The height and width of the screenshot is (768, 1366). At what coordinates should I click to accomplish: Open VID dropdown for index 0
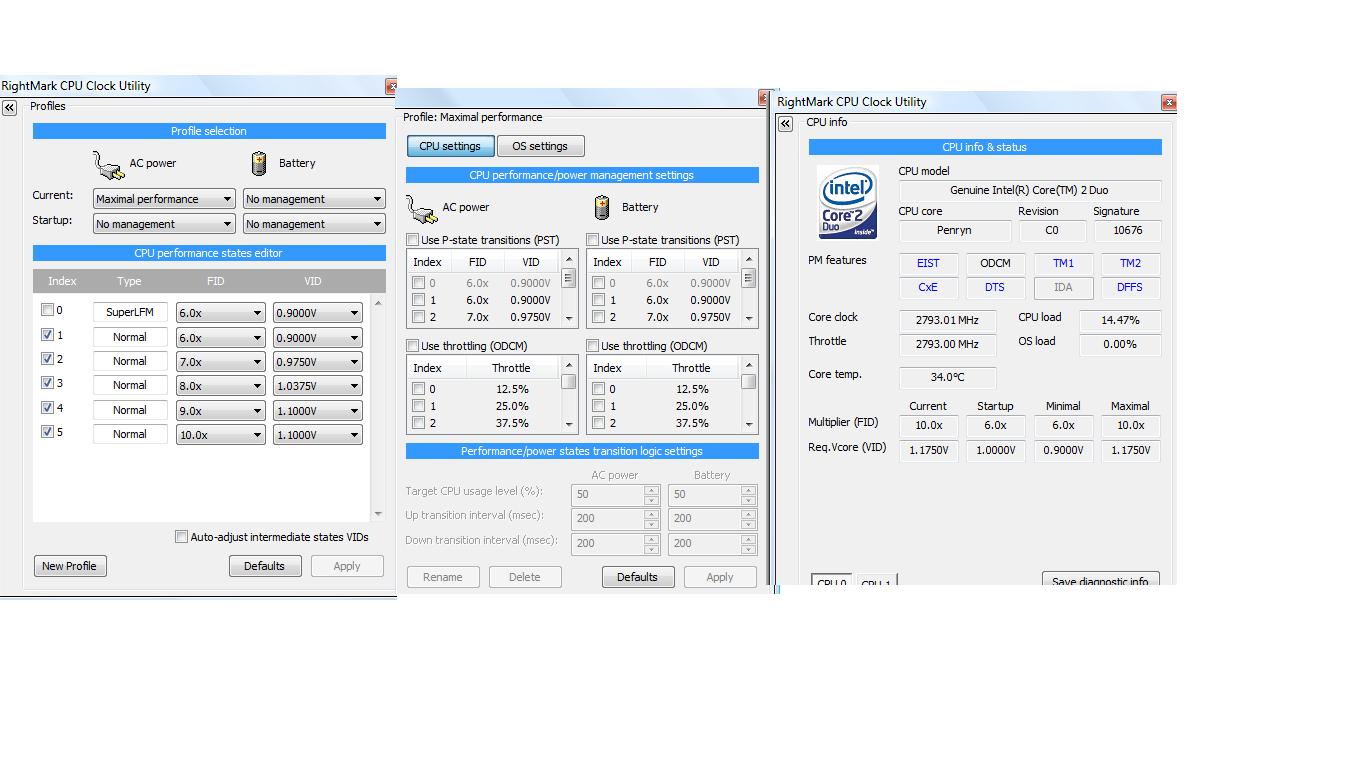pos(317,313)
